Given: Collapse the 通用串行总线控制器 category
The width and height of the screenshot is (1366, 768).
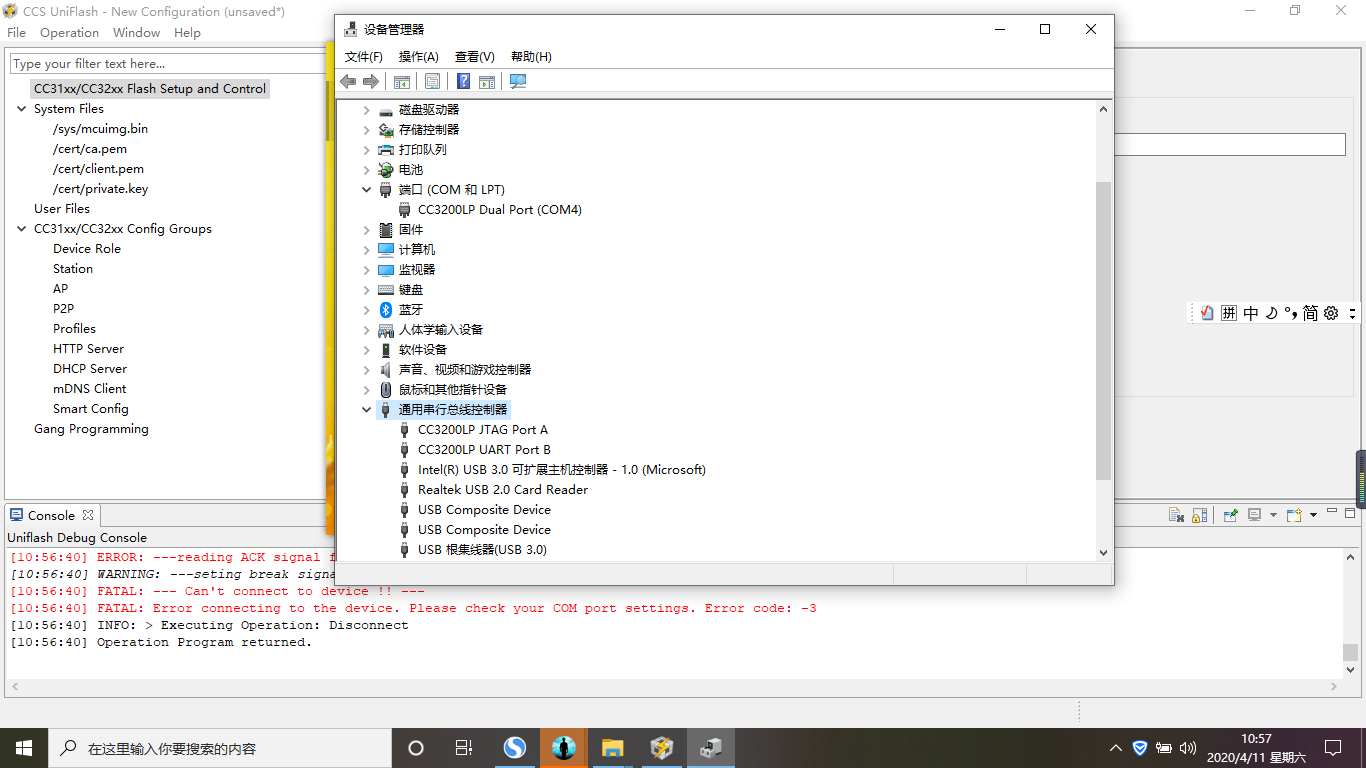Looking at the screenshot, I should point(367,410).
